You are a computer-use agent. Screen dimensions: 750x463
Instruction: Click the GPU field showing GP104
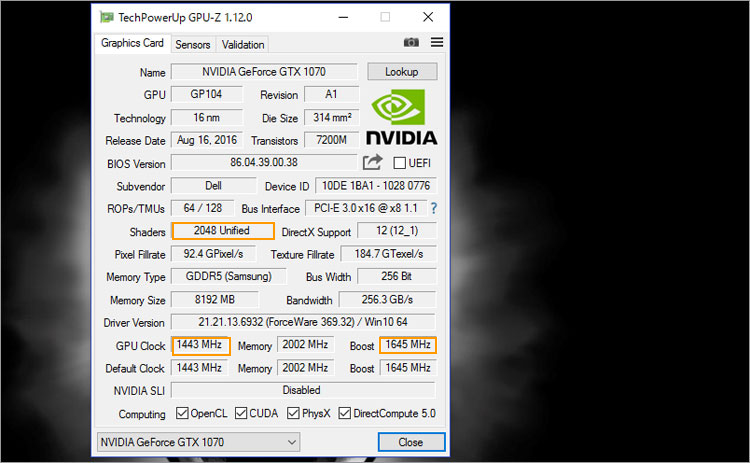(x=207, y=94)
